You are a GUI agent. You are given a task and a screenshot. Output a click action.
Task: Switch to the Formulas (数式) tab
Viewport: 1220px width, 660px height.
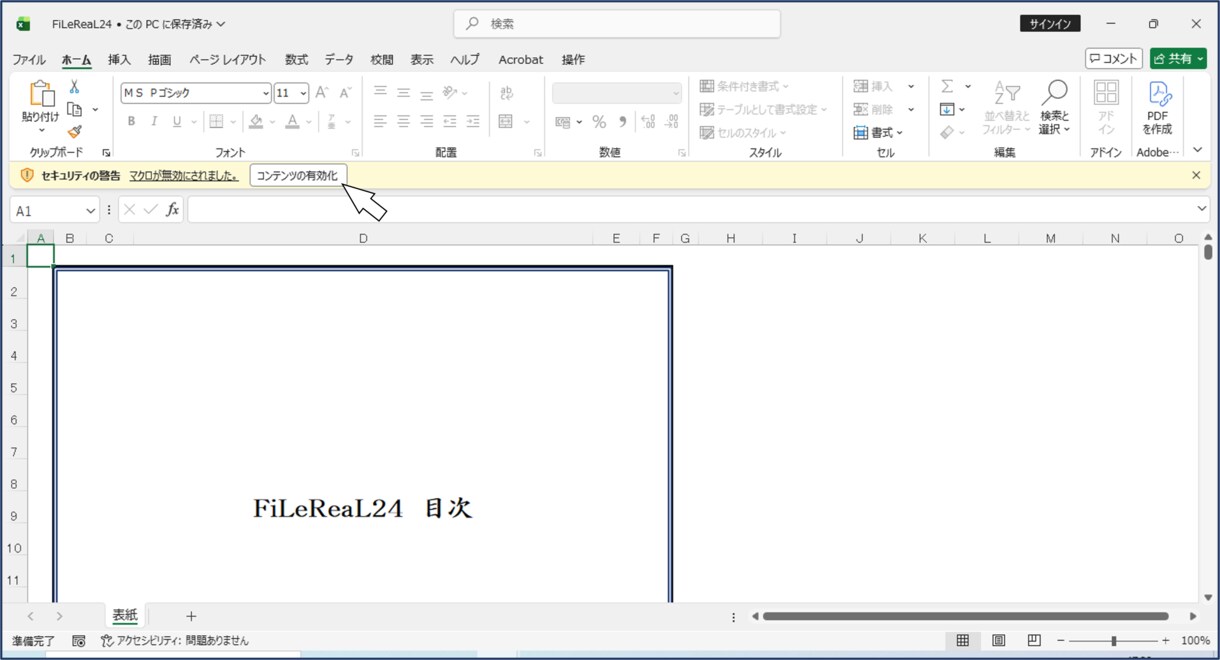point(296,59)
